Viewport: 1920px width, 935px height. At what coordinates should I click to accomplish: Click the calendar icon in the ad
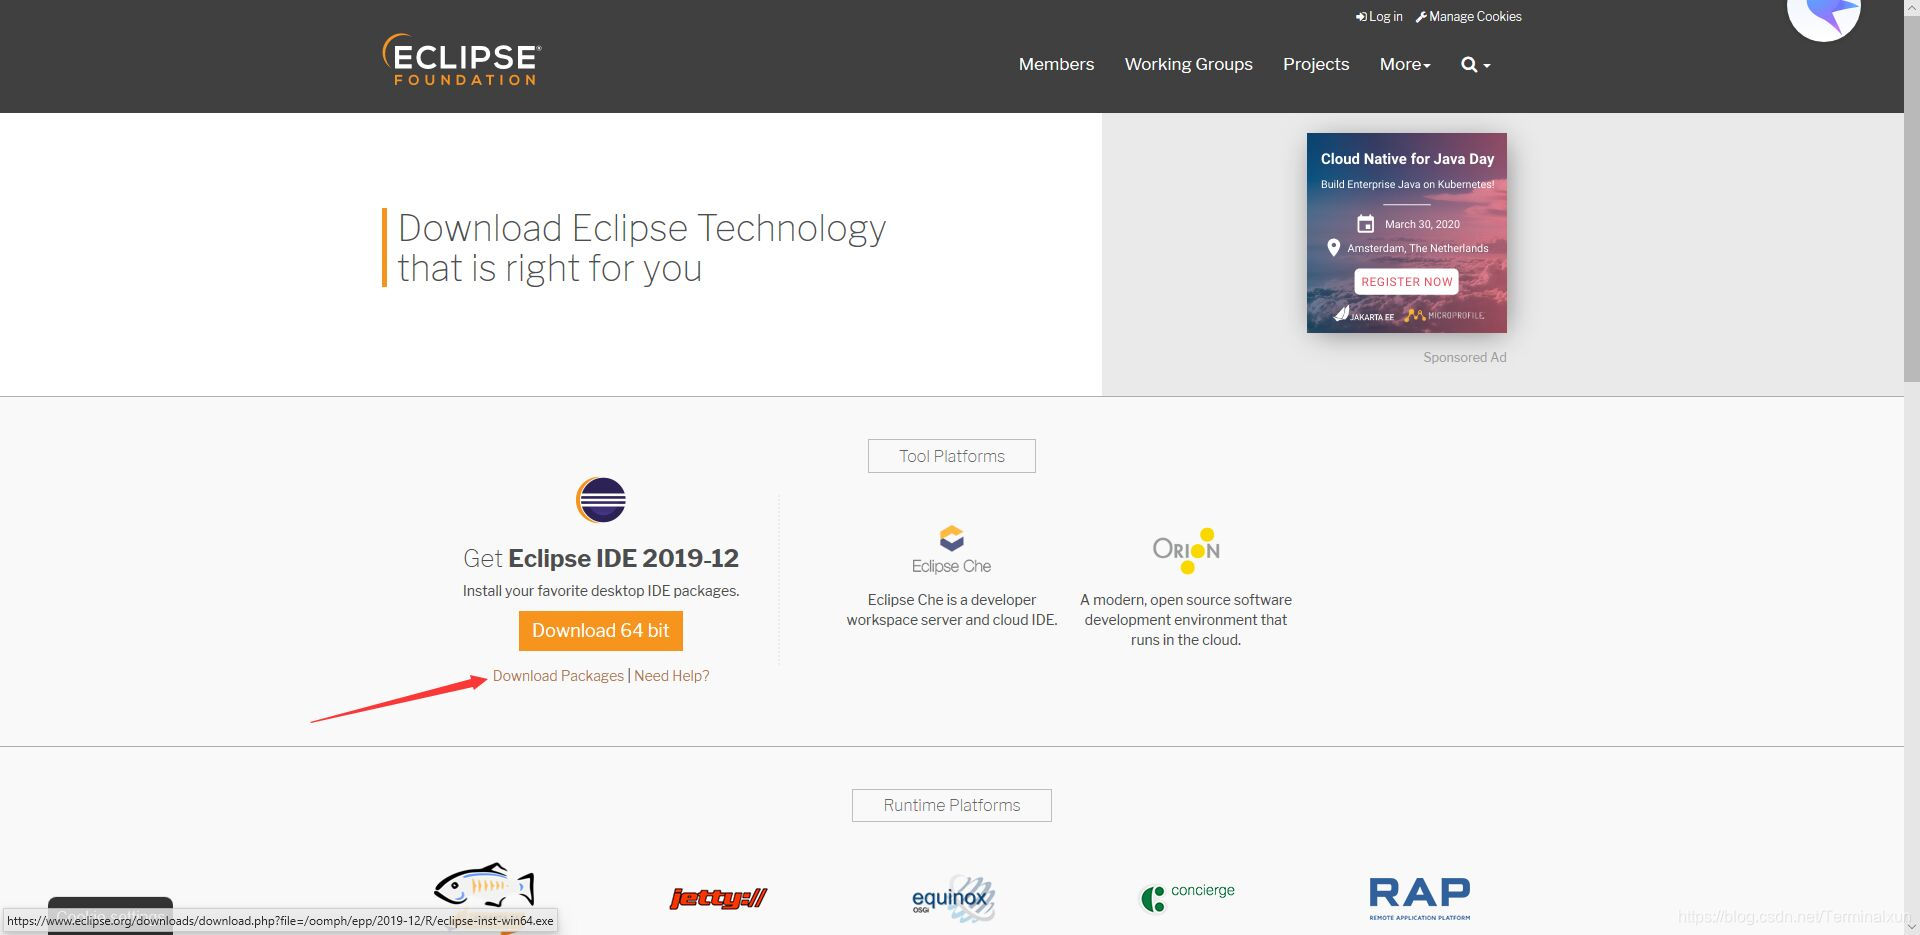(1365, 224)
